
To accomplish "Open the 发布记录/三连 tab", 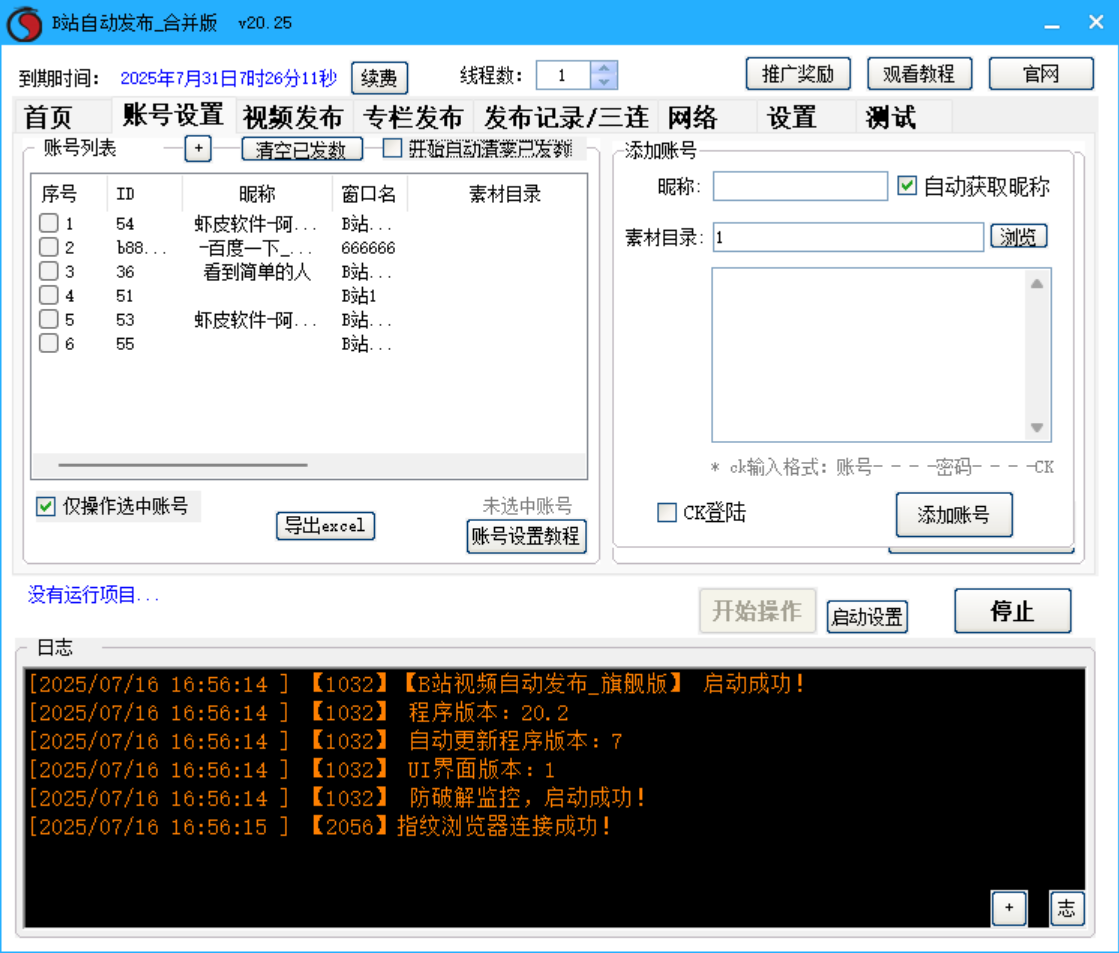I will pos(566,117).
